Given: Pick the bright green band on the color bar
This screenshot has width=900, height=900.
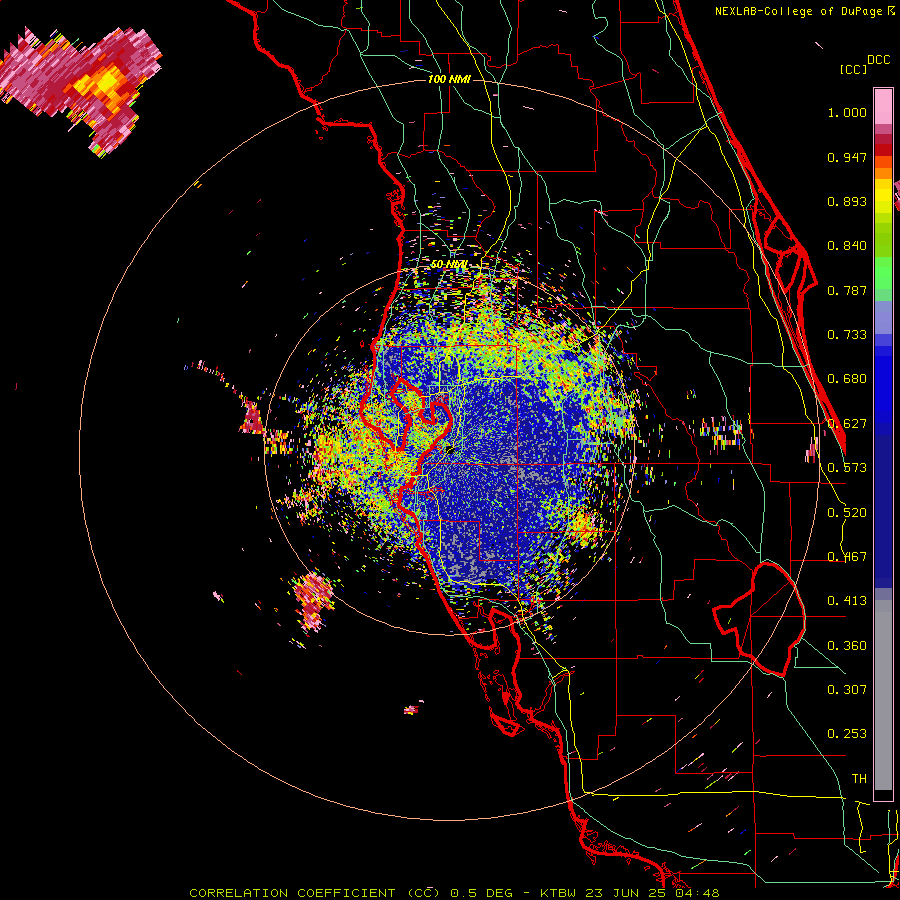Looking at the screenshot, I should tap(883, 273).
